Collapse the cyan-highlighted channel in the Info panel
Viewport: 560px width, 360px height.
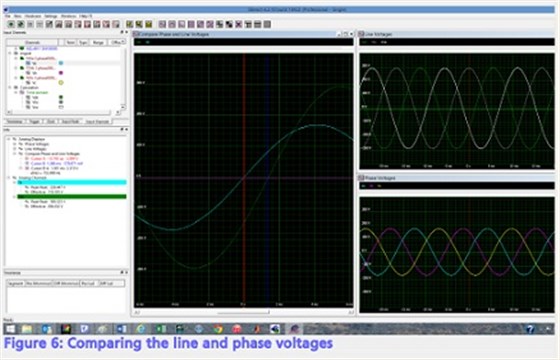[15, 182]
